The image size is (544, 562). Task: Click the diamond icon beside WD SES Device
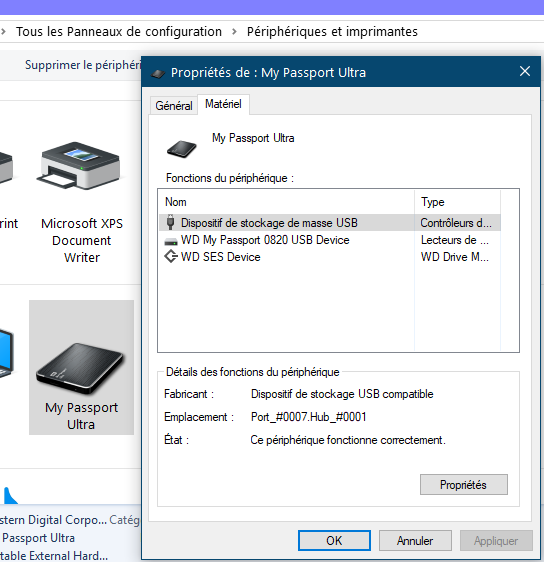tap(171, 256)
